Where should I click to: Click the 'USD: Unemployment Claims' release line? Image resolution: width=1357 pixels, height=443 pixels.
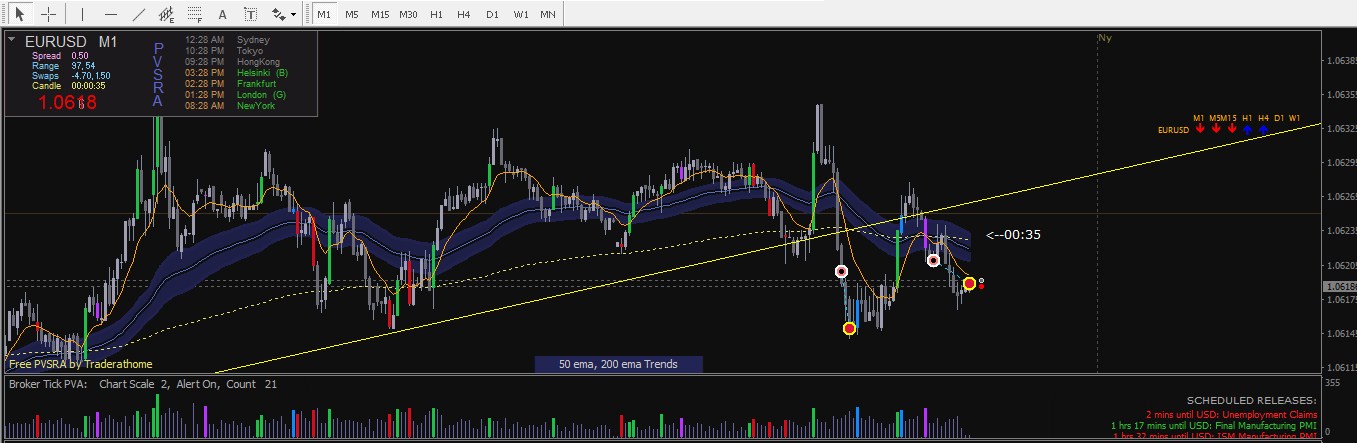coord(1231,414)
